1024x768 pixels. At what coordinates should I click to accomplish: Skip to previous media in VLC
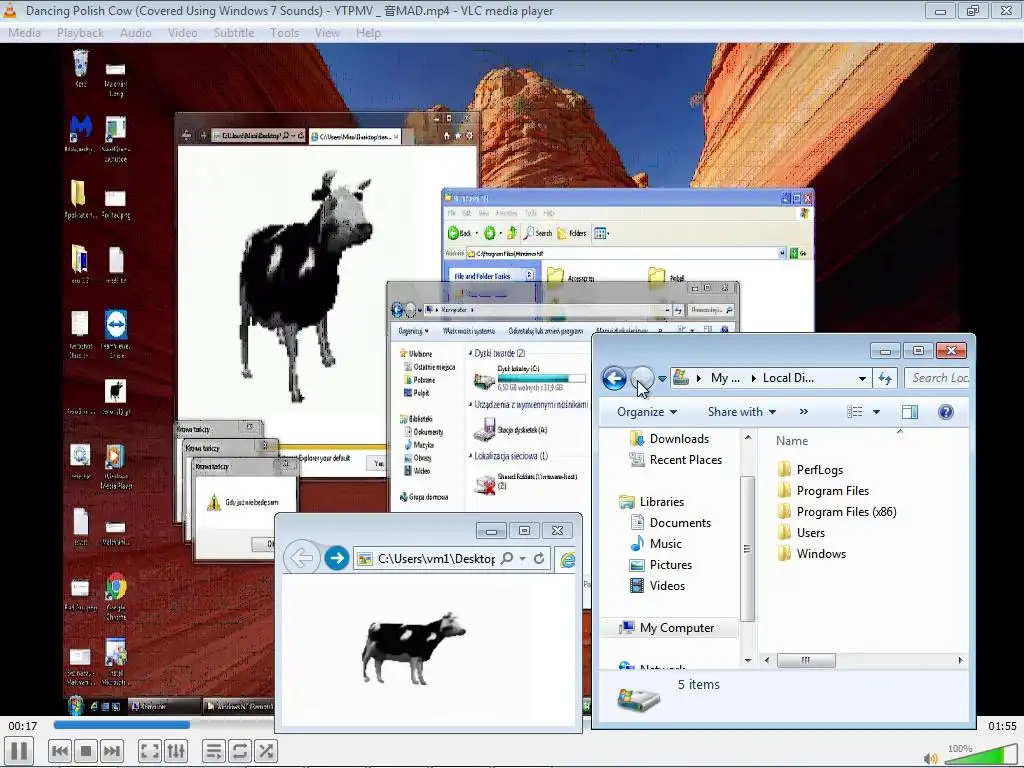coord(59,751)
